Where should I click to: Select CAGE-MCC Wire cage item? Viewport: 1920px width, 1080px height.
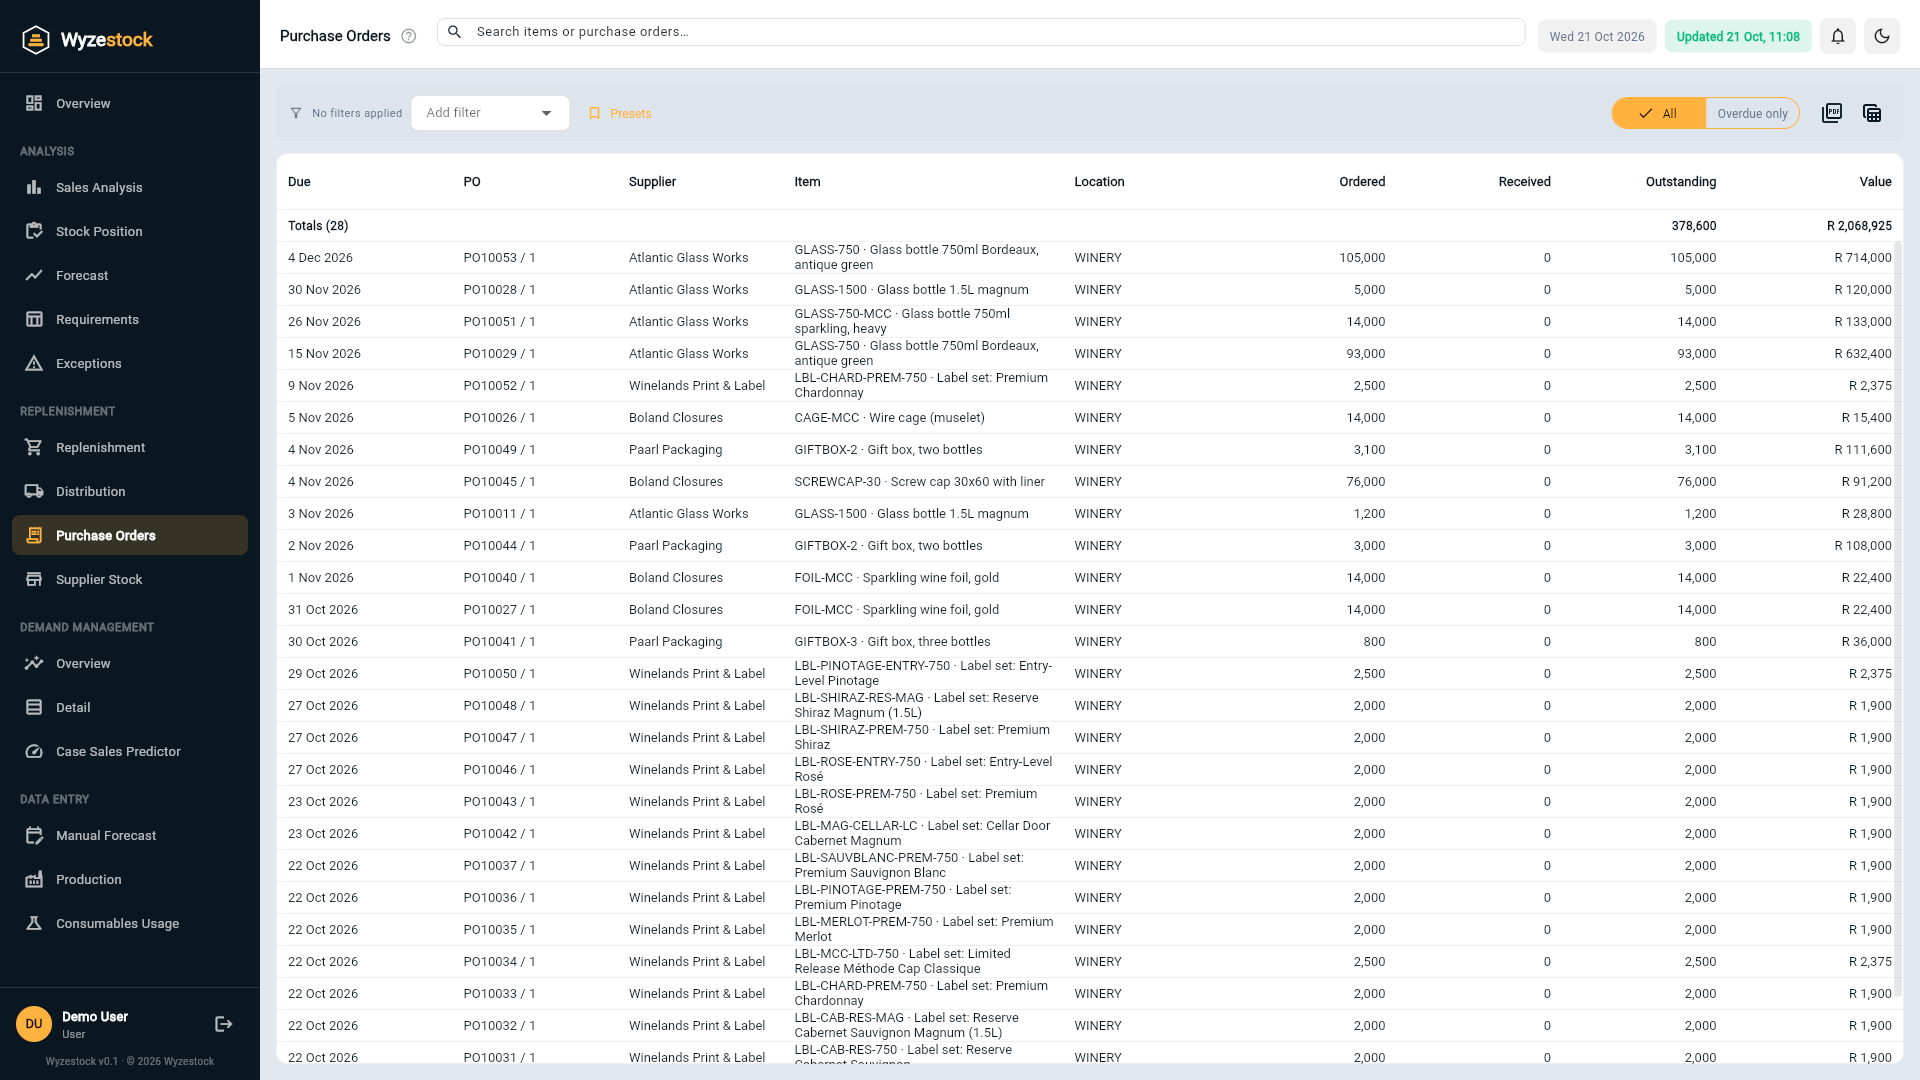coord(889,418)
